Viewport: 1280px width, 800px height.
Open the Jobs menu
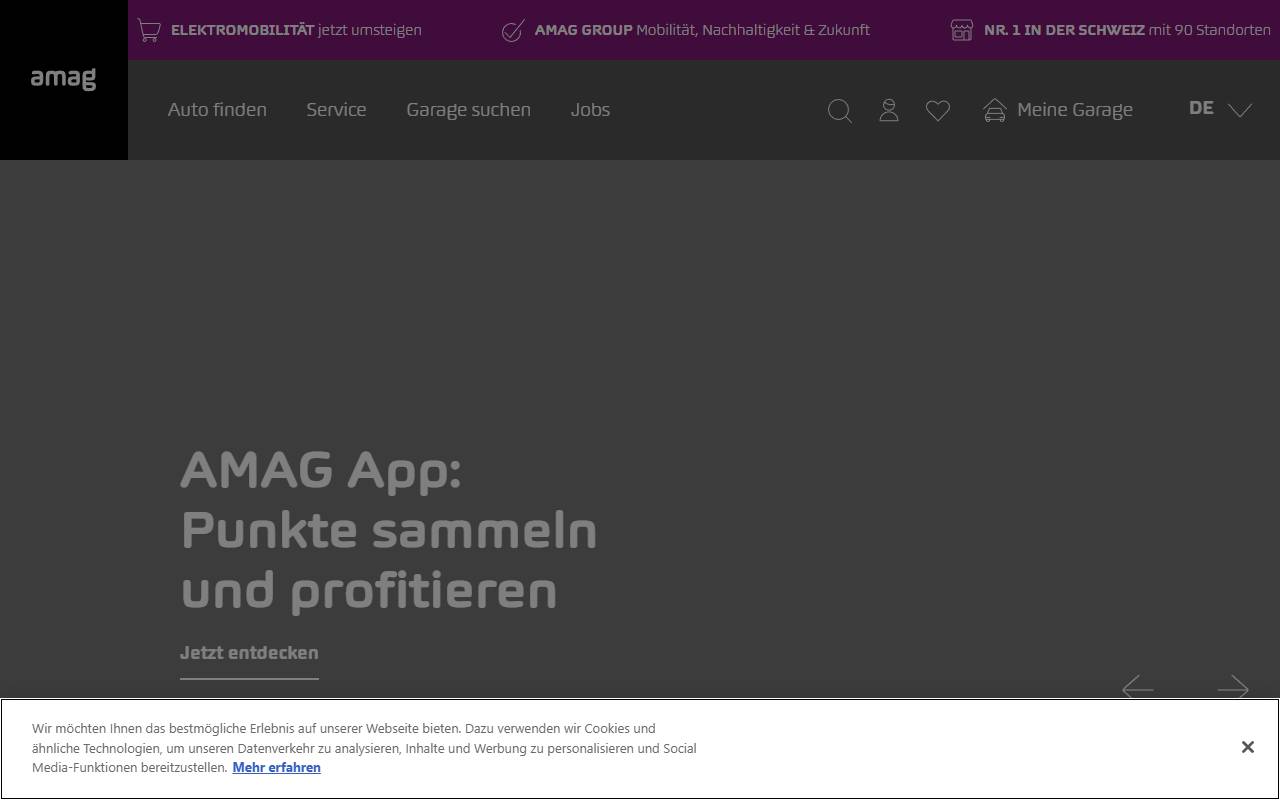pos(590,110)
